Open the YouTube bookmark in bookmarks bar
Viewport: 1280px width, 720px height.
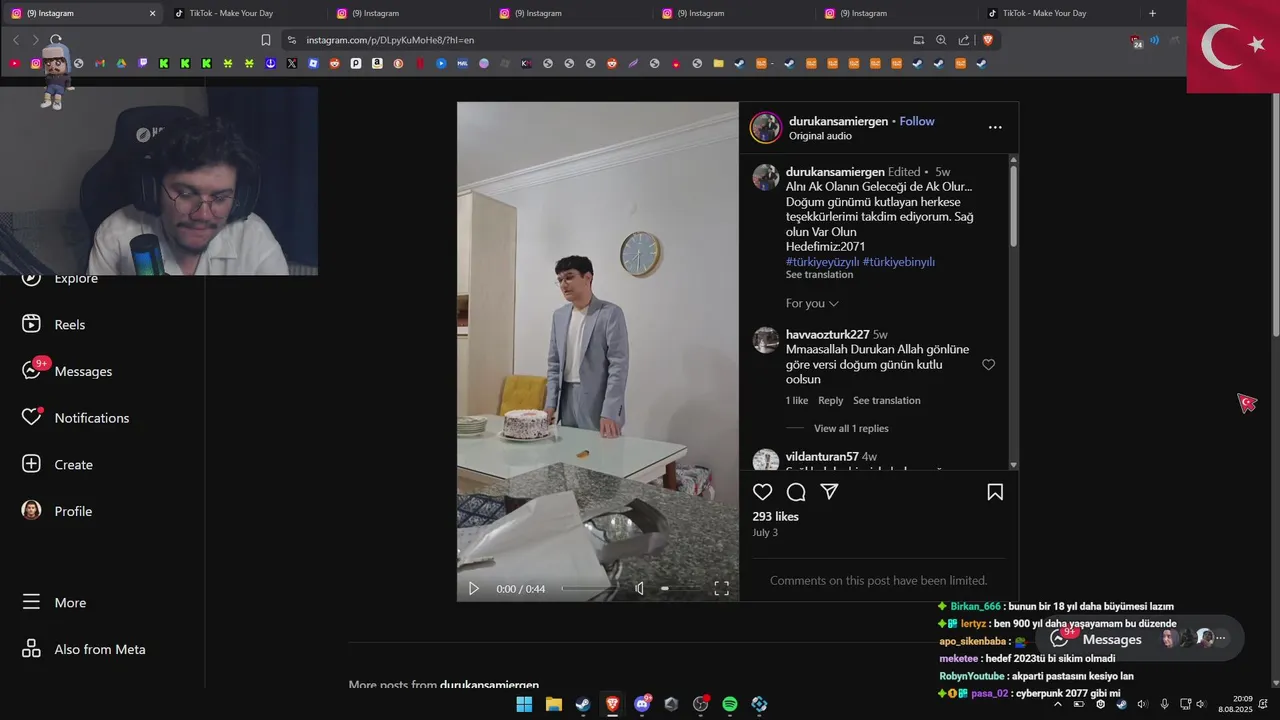pyautogui.click(x=14, y=63)
